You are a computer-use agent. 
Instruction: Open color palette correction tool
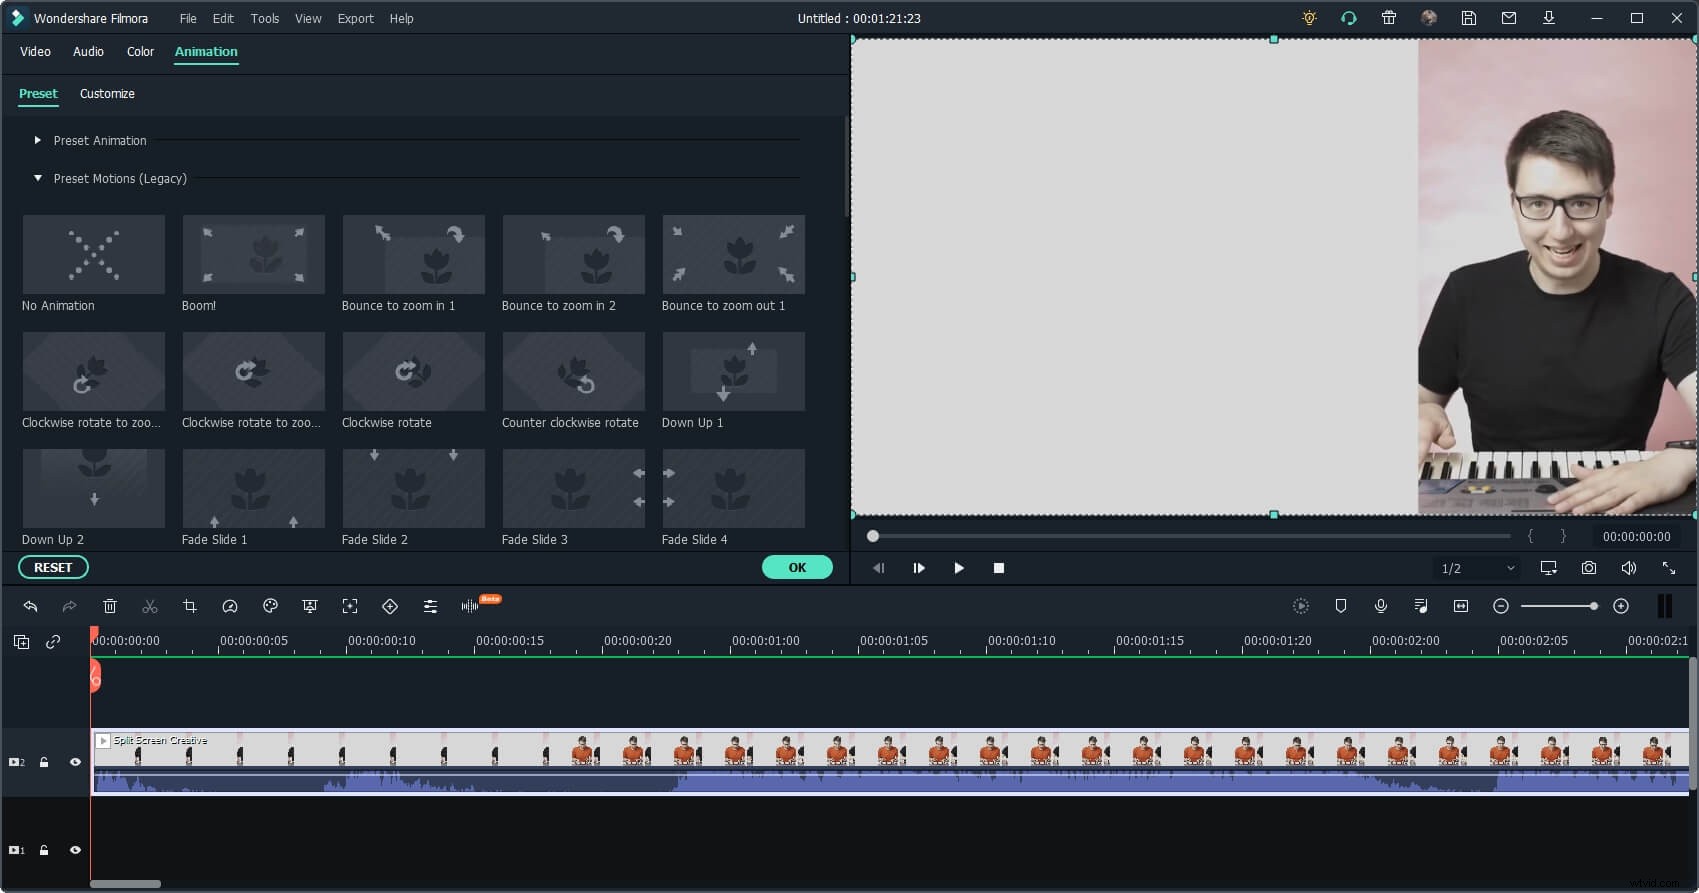click(x=270, y=606)
